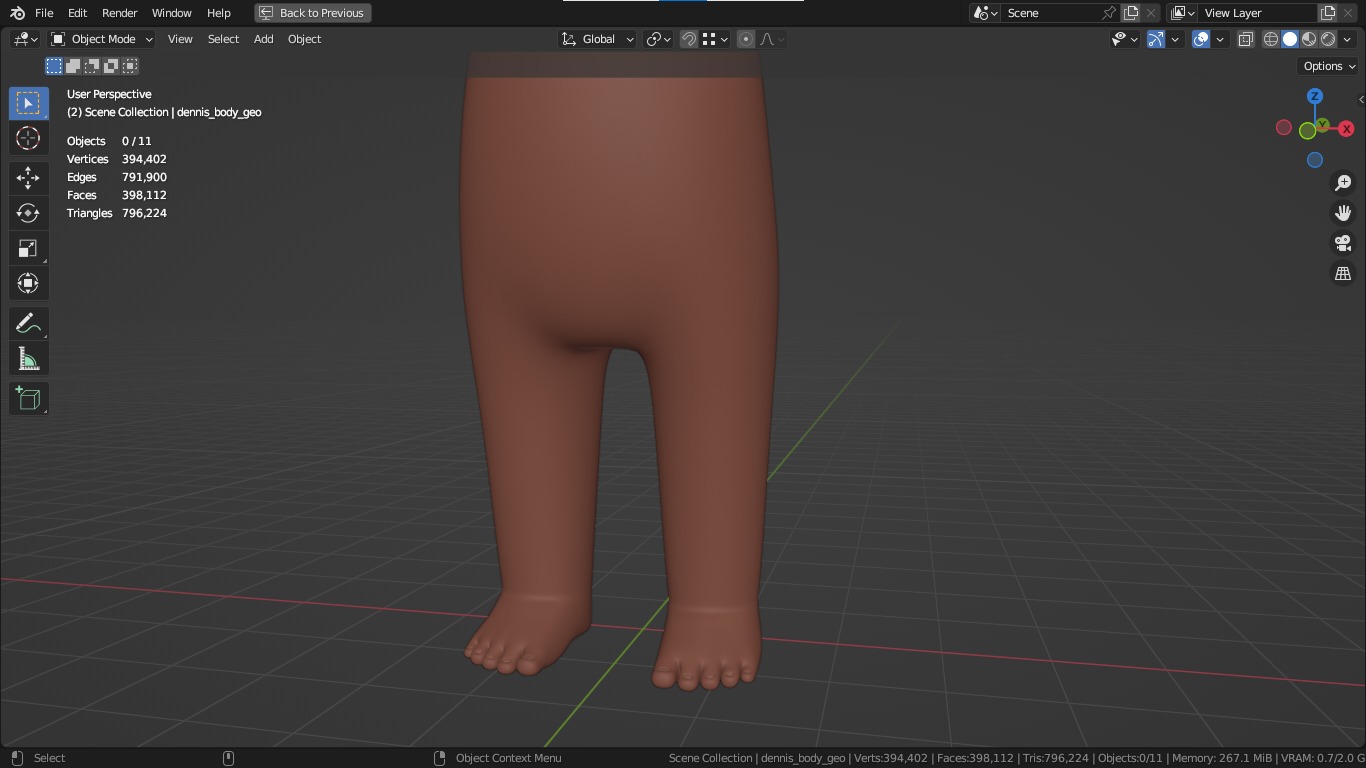Select the Add Cube tool
1366x768 pixels.
(x=28, y=399)
